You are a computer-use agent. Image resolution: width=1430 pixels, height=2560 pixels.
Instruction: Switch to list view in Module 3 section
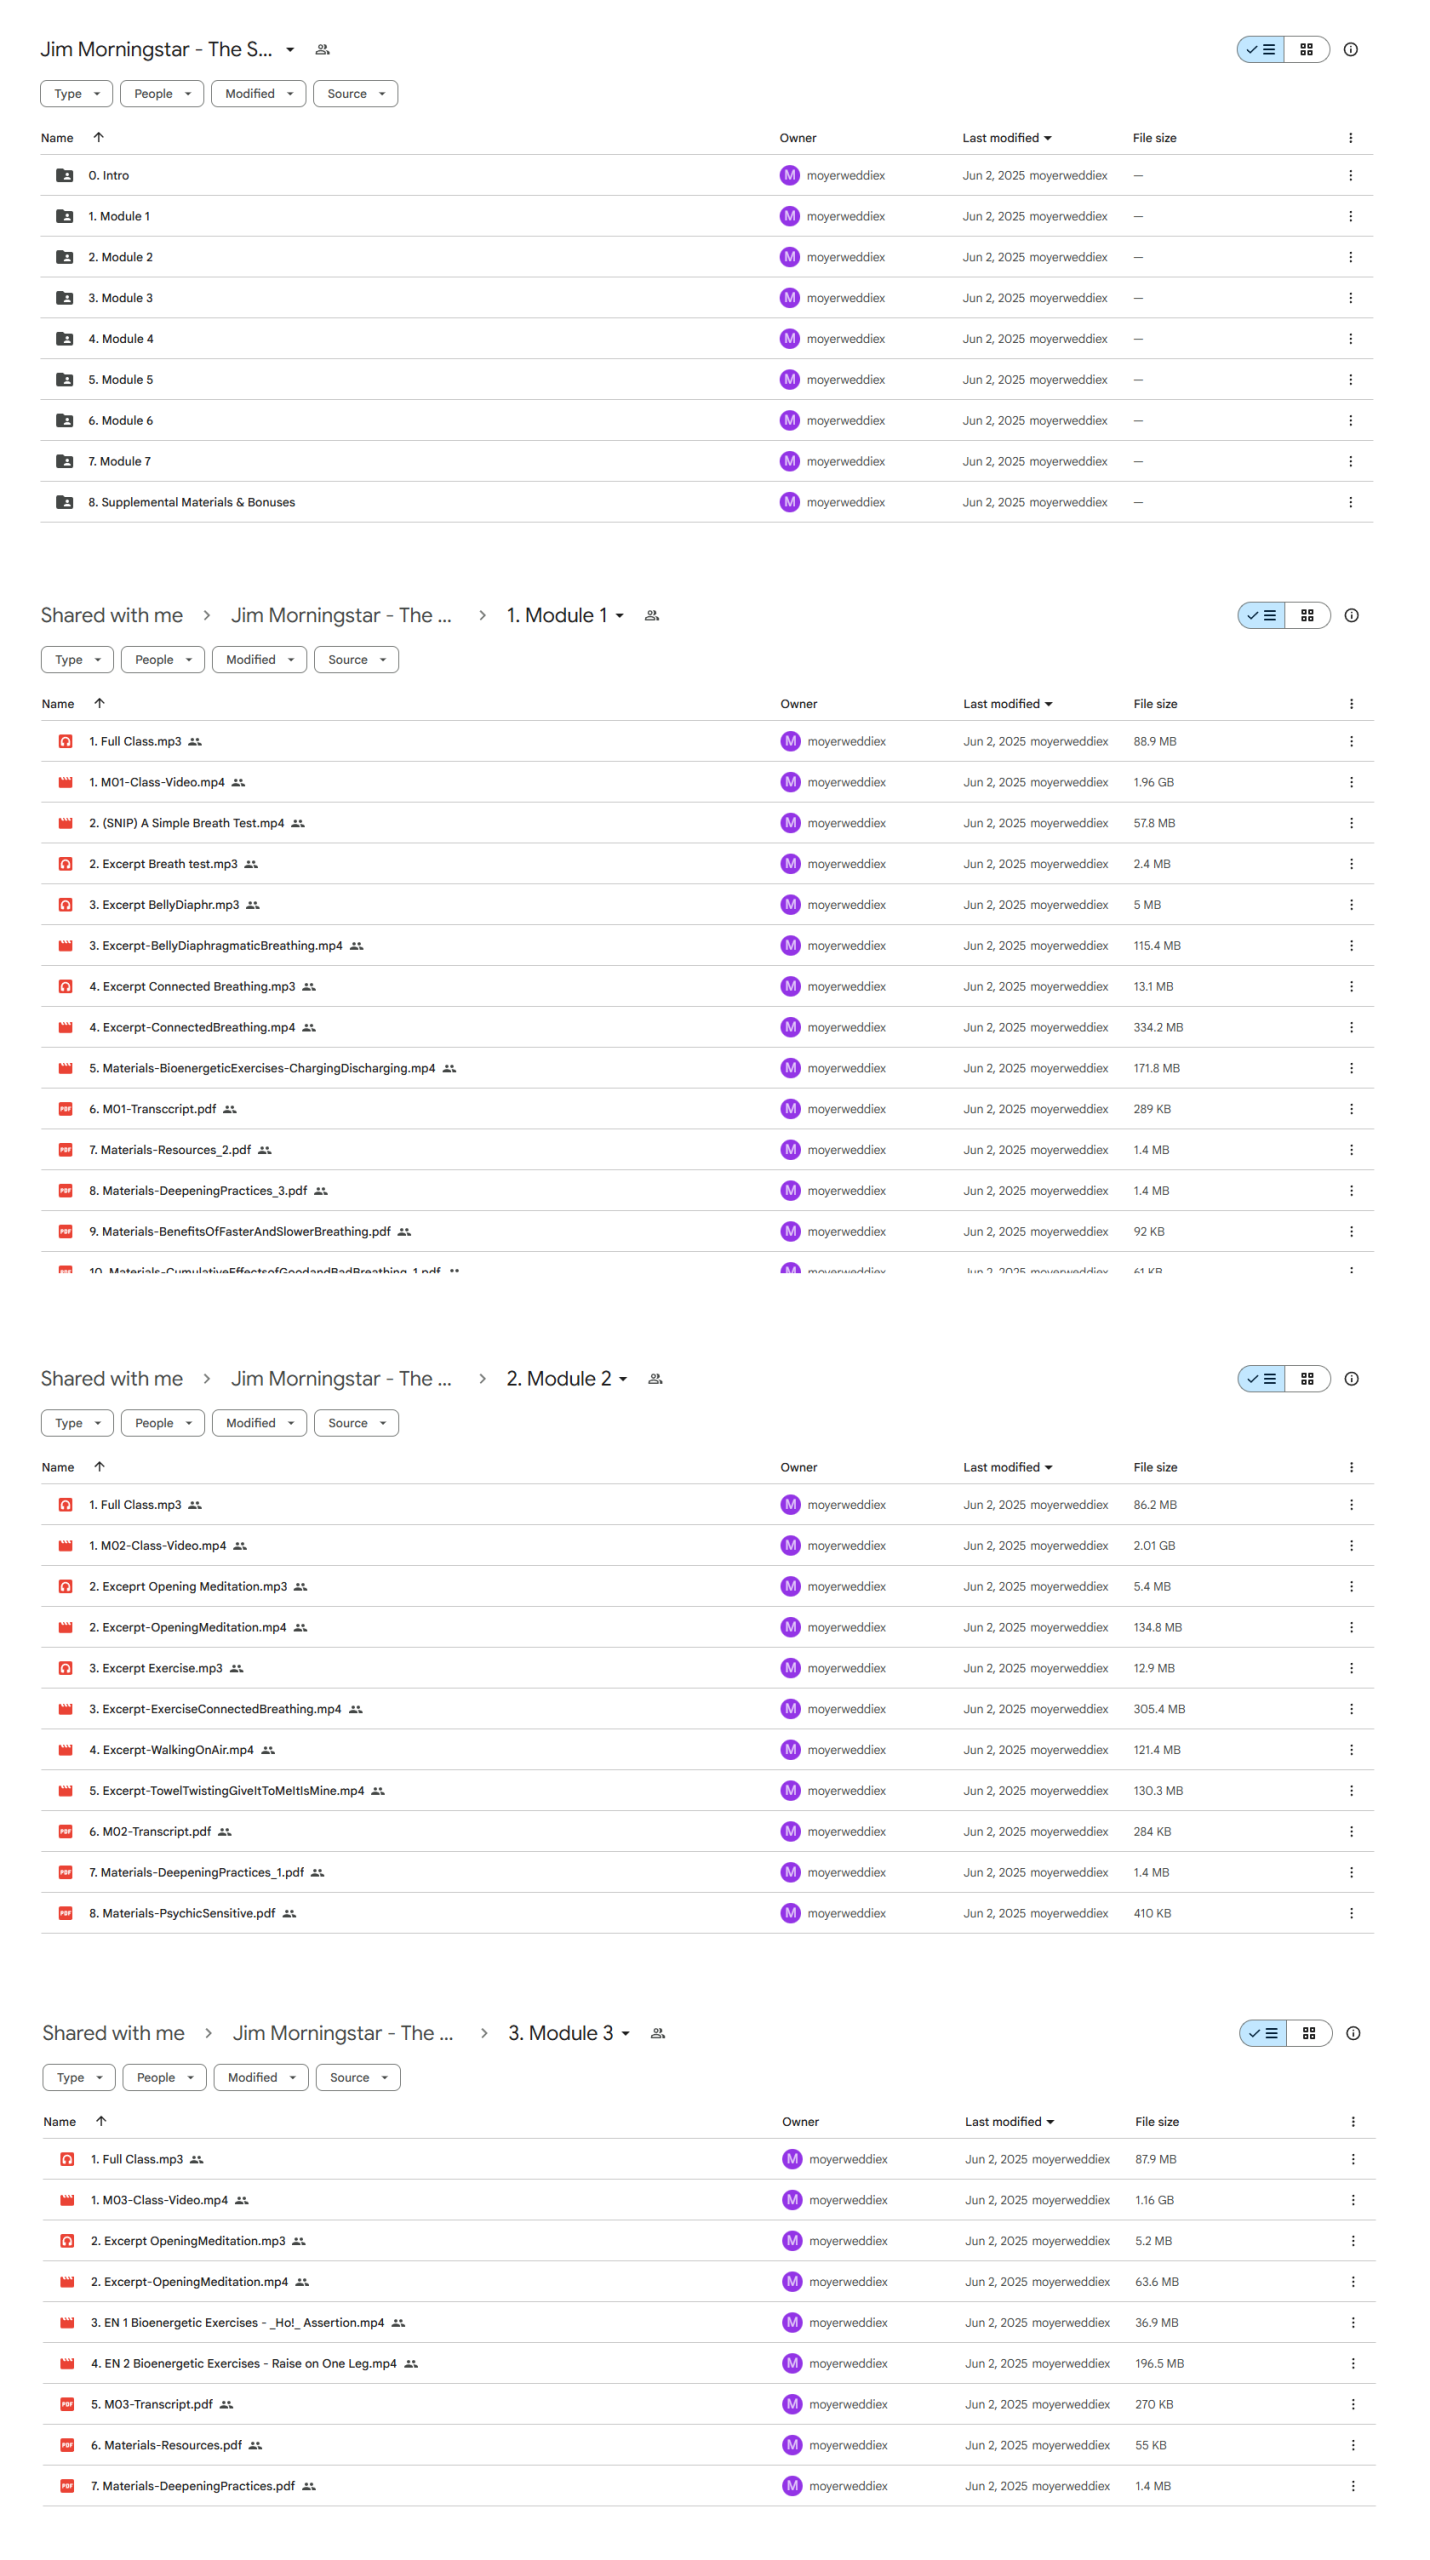click(1263, 2032)
